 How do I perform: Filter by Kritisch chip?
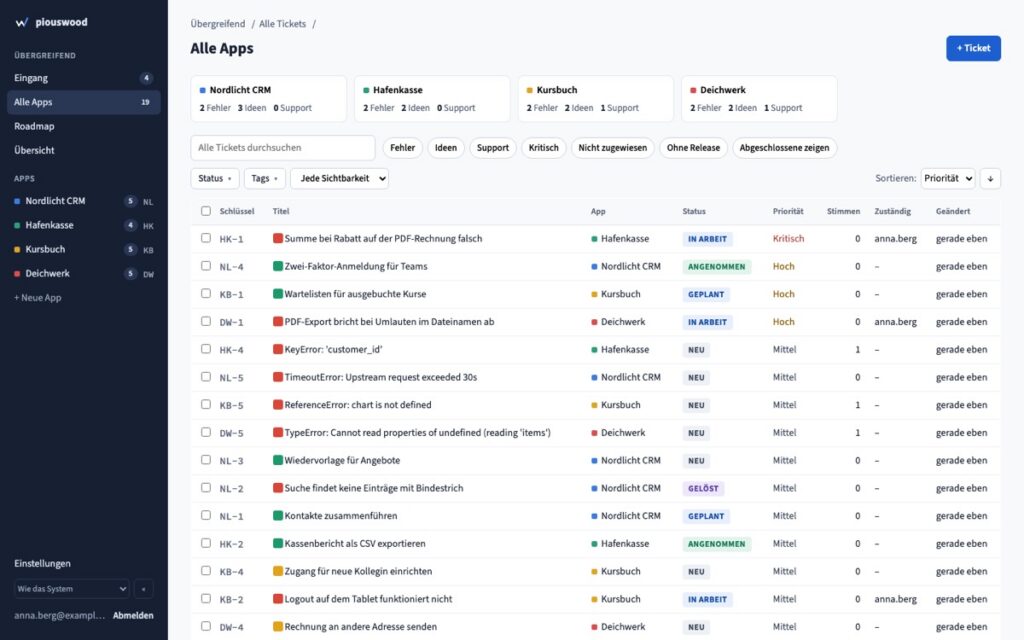(x=544, y=148)
